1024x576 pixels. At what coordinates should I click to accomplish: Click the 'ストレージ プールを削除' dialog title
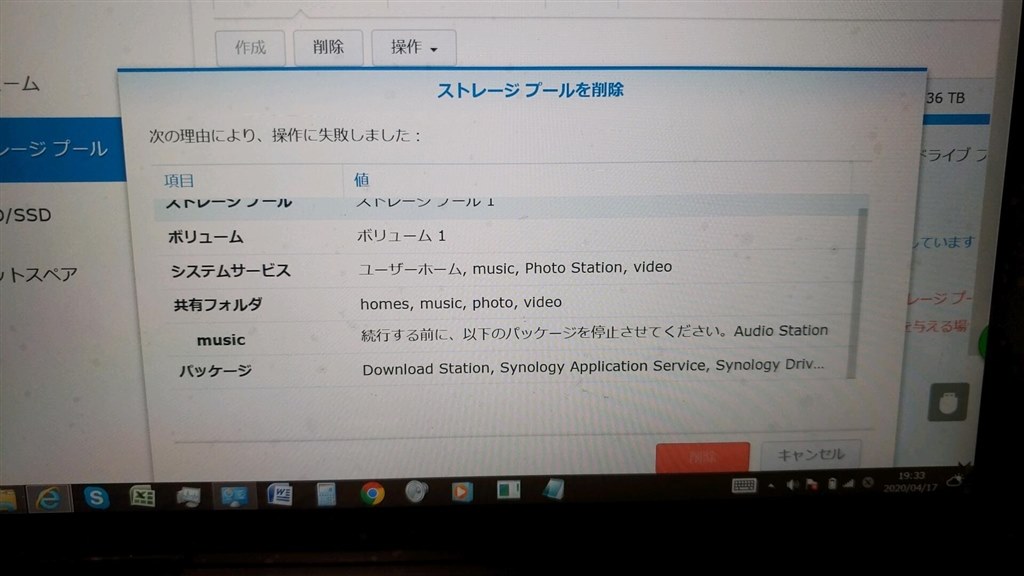[530, 90]
